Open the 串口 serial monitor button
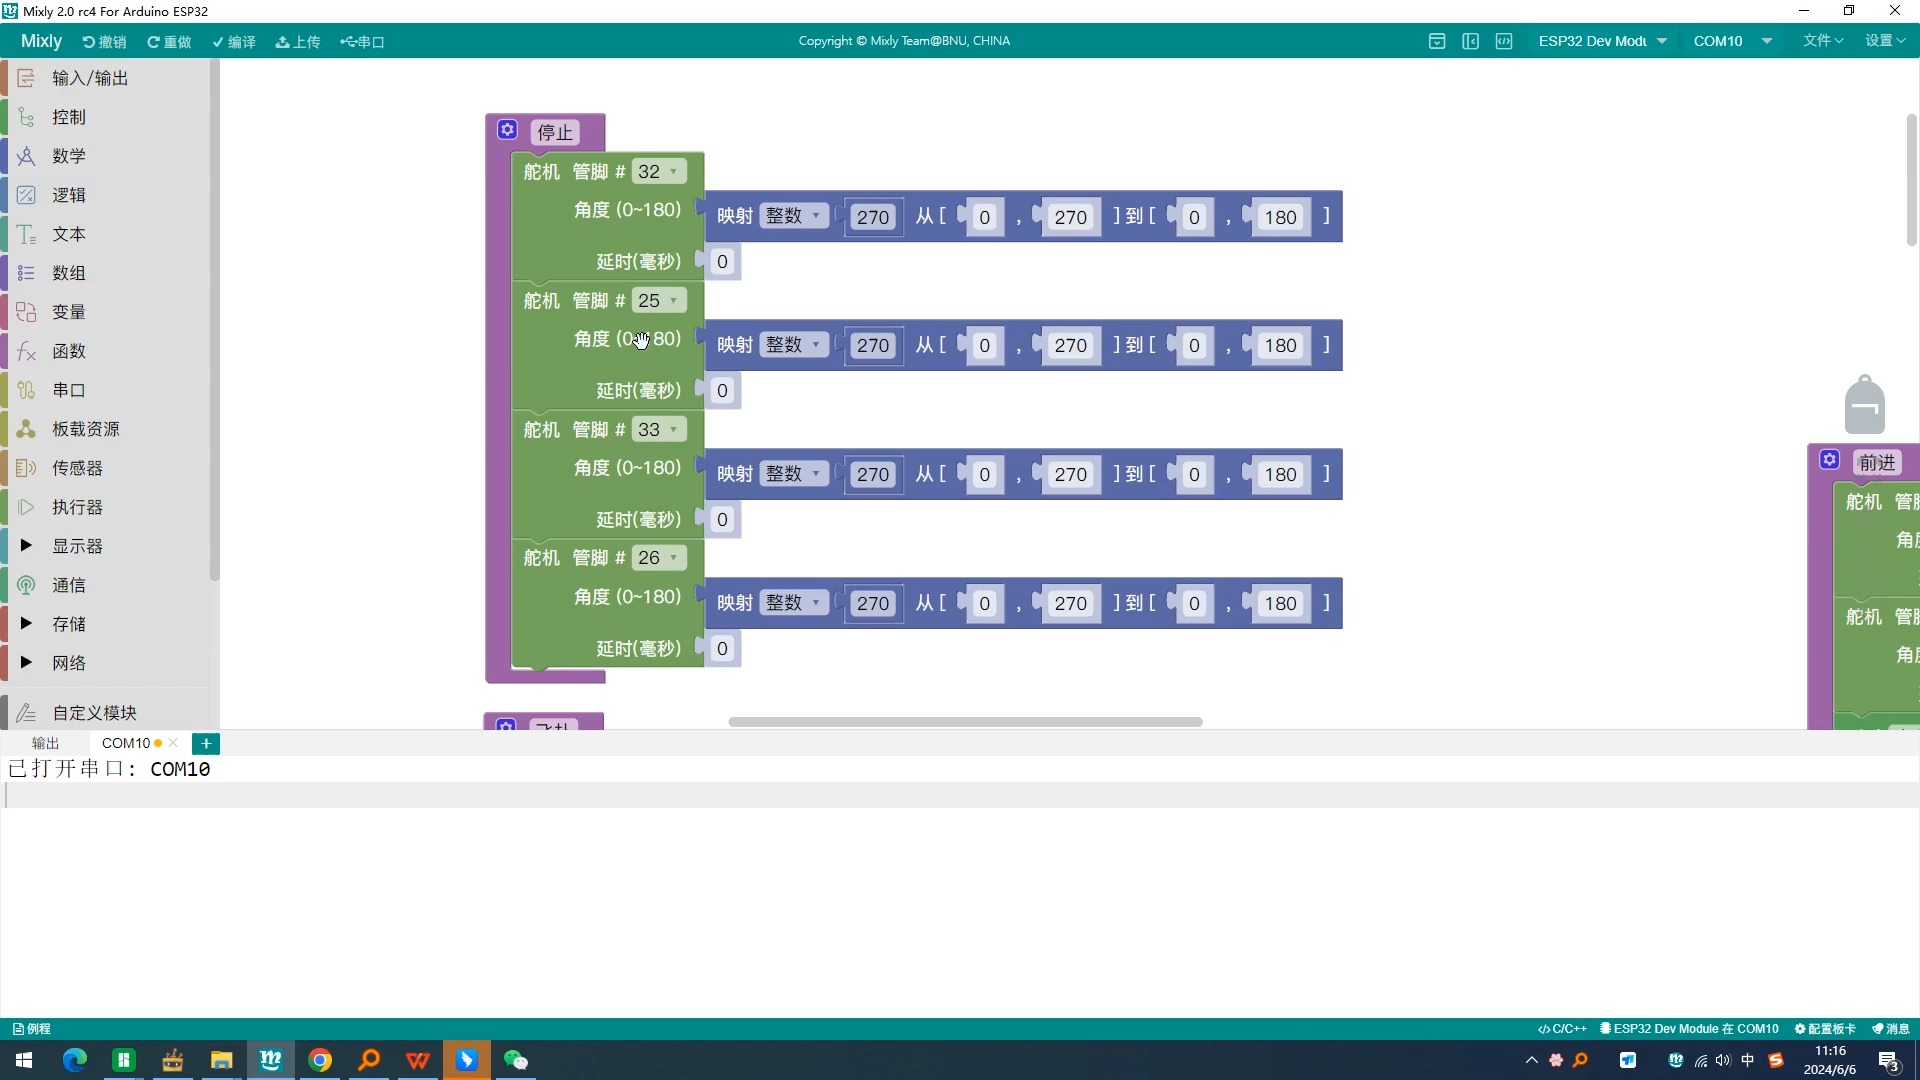1920x1080 pixels. point(362,42)
